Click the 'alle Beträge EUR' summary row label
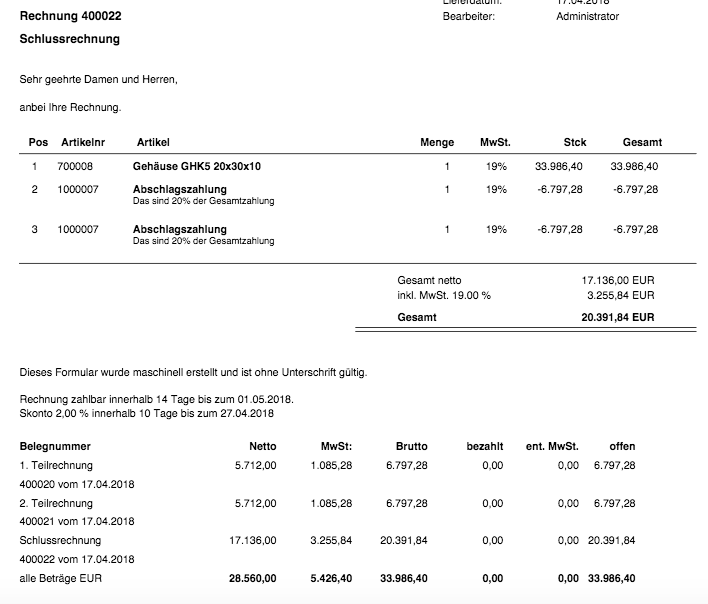The height and width of the screenshot is (604, 708). [x=61, y=578]
